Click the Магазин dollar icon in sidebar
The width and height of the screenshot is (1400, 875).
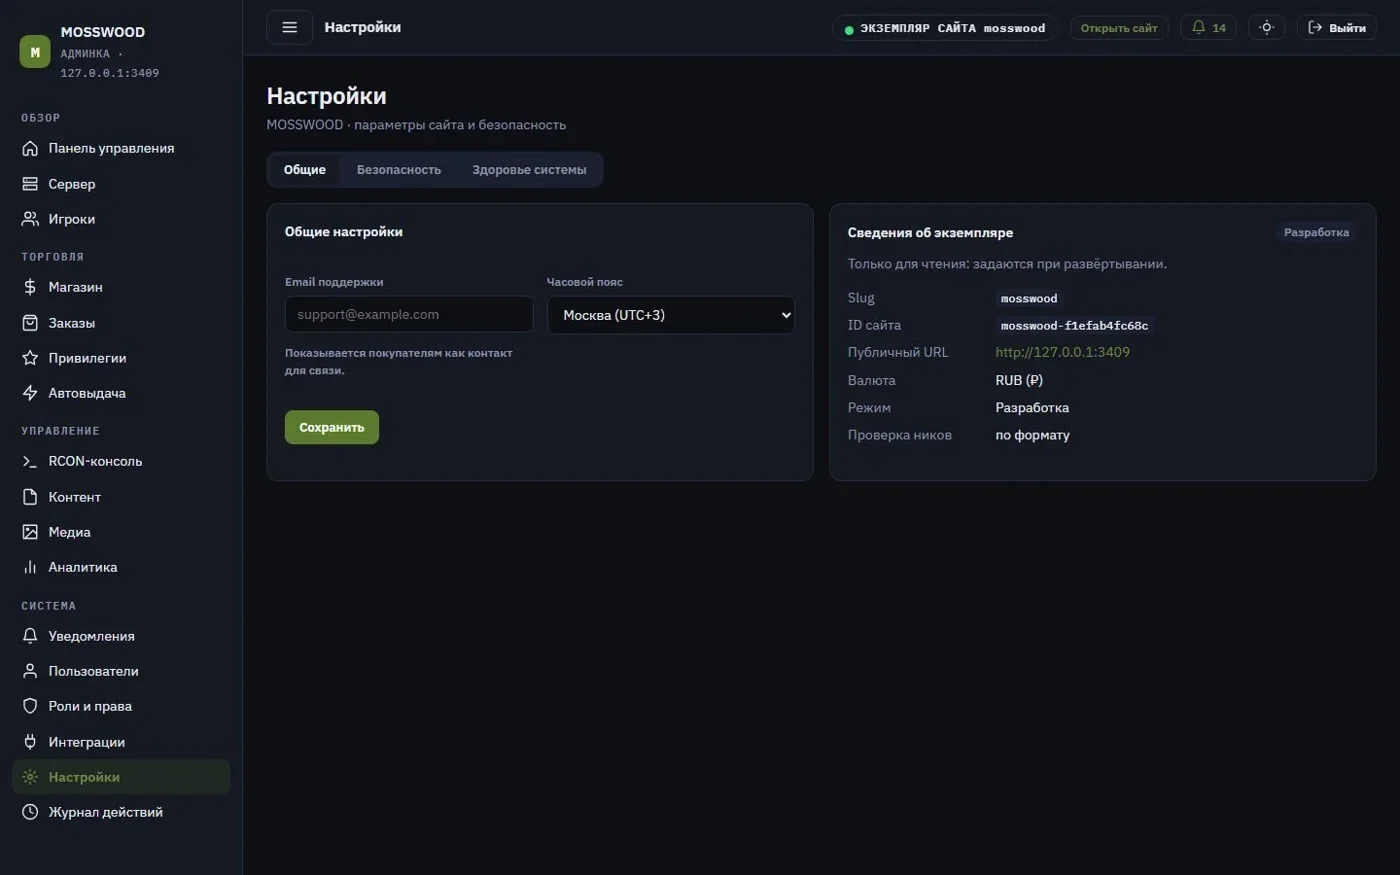pyautogui.click(x=30, y=287)
